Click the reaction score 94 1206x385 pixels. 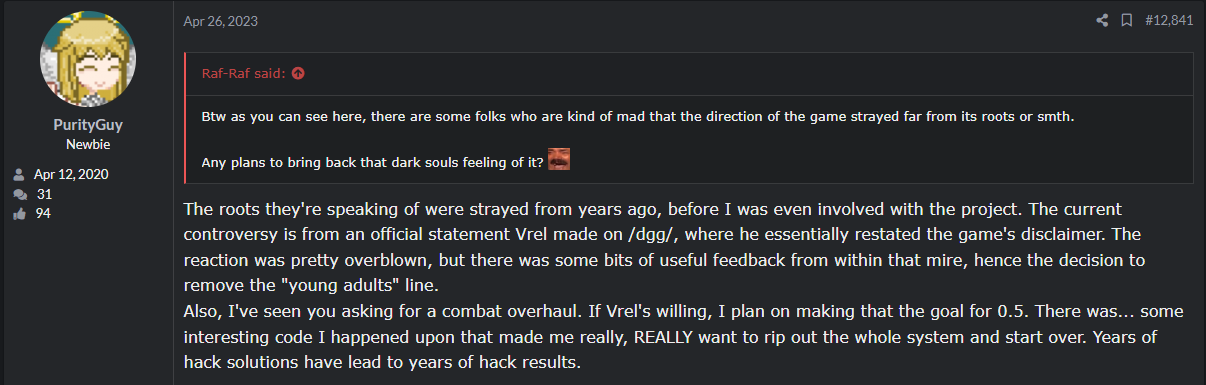(43, 213)
